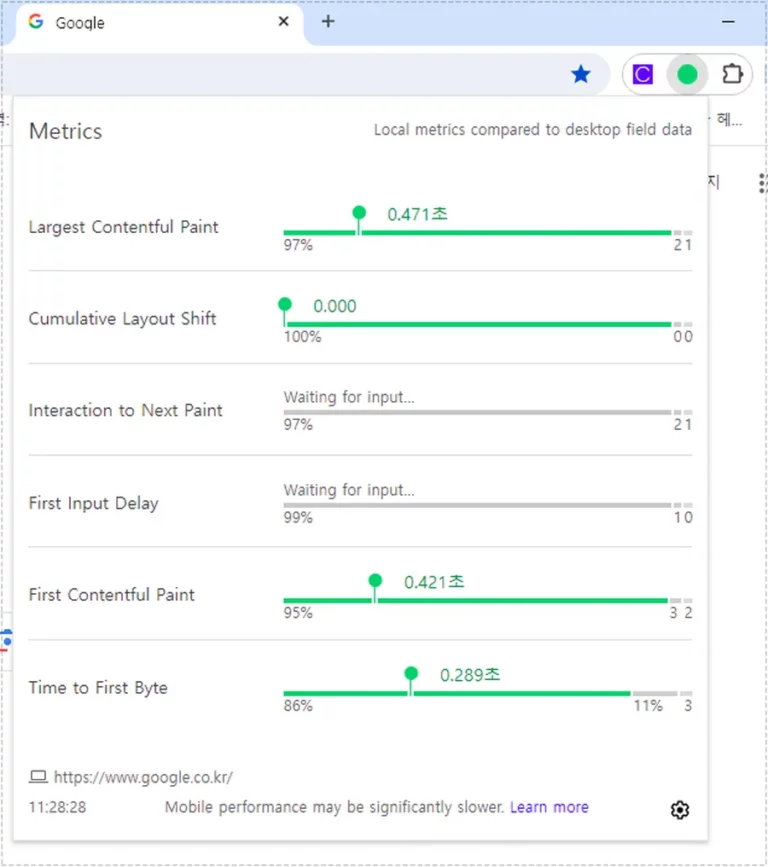Click the First Contentful Paint label

(x=112, y=595)
